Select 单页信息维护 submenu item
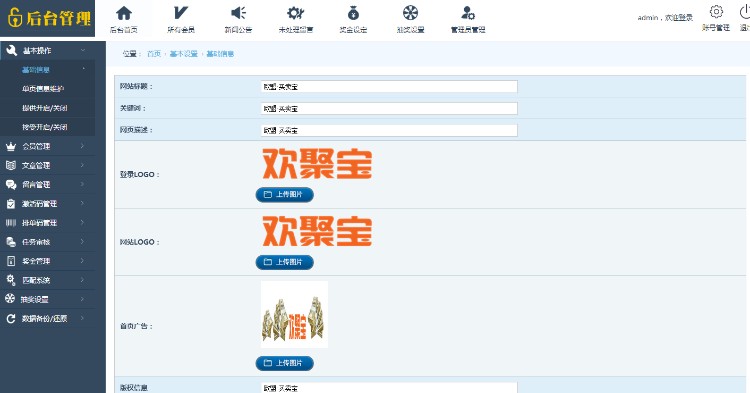The height and width of the screenshot is (393, 750). (x=43, y=89)
